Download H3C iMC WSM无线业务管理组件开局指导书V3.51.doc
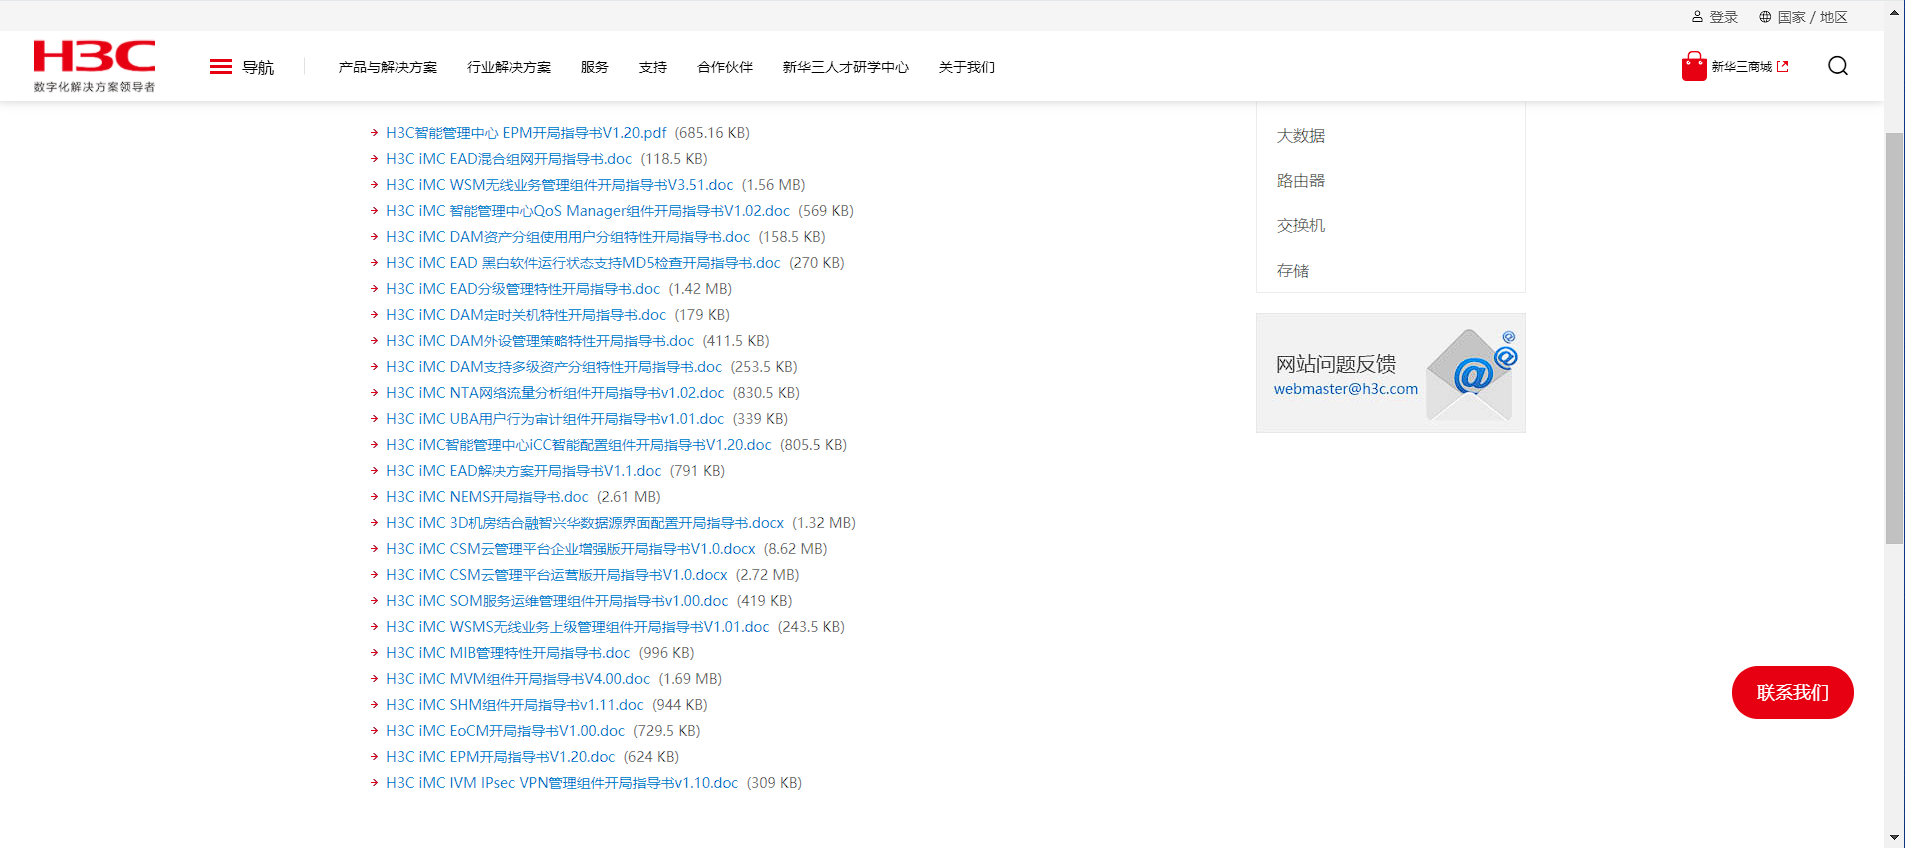Screen dimensions: 1905x848 point(560,185)
